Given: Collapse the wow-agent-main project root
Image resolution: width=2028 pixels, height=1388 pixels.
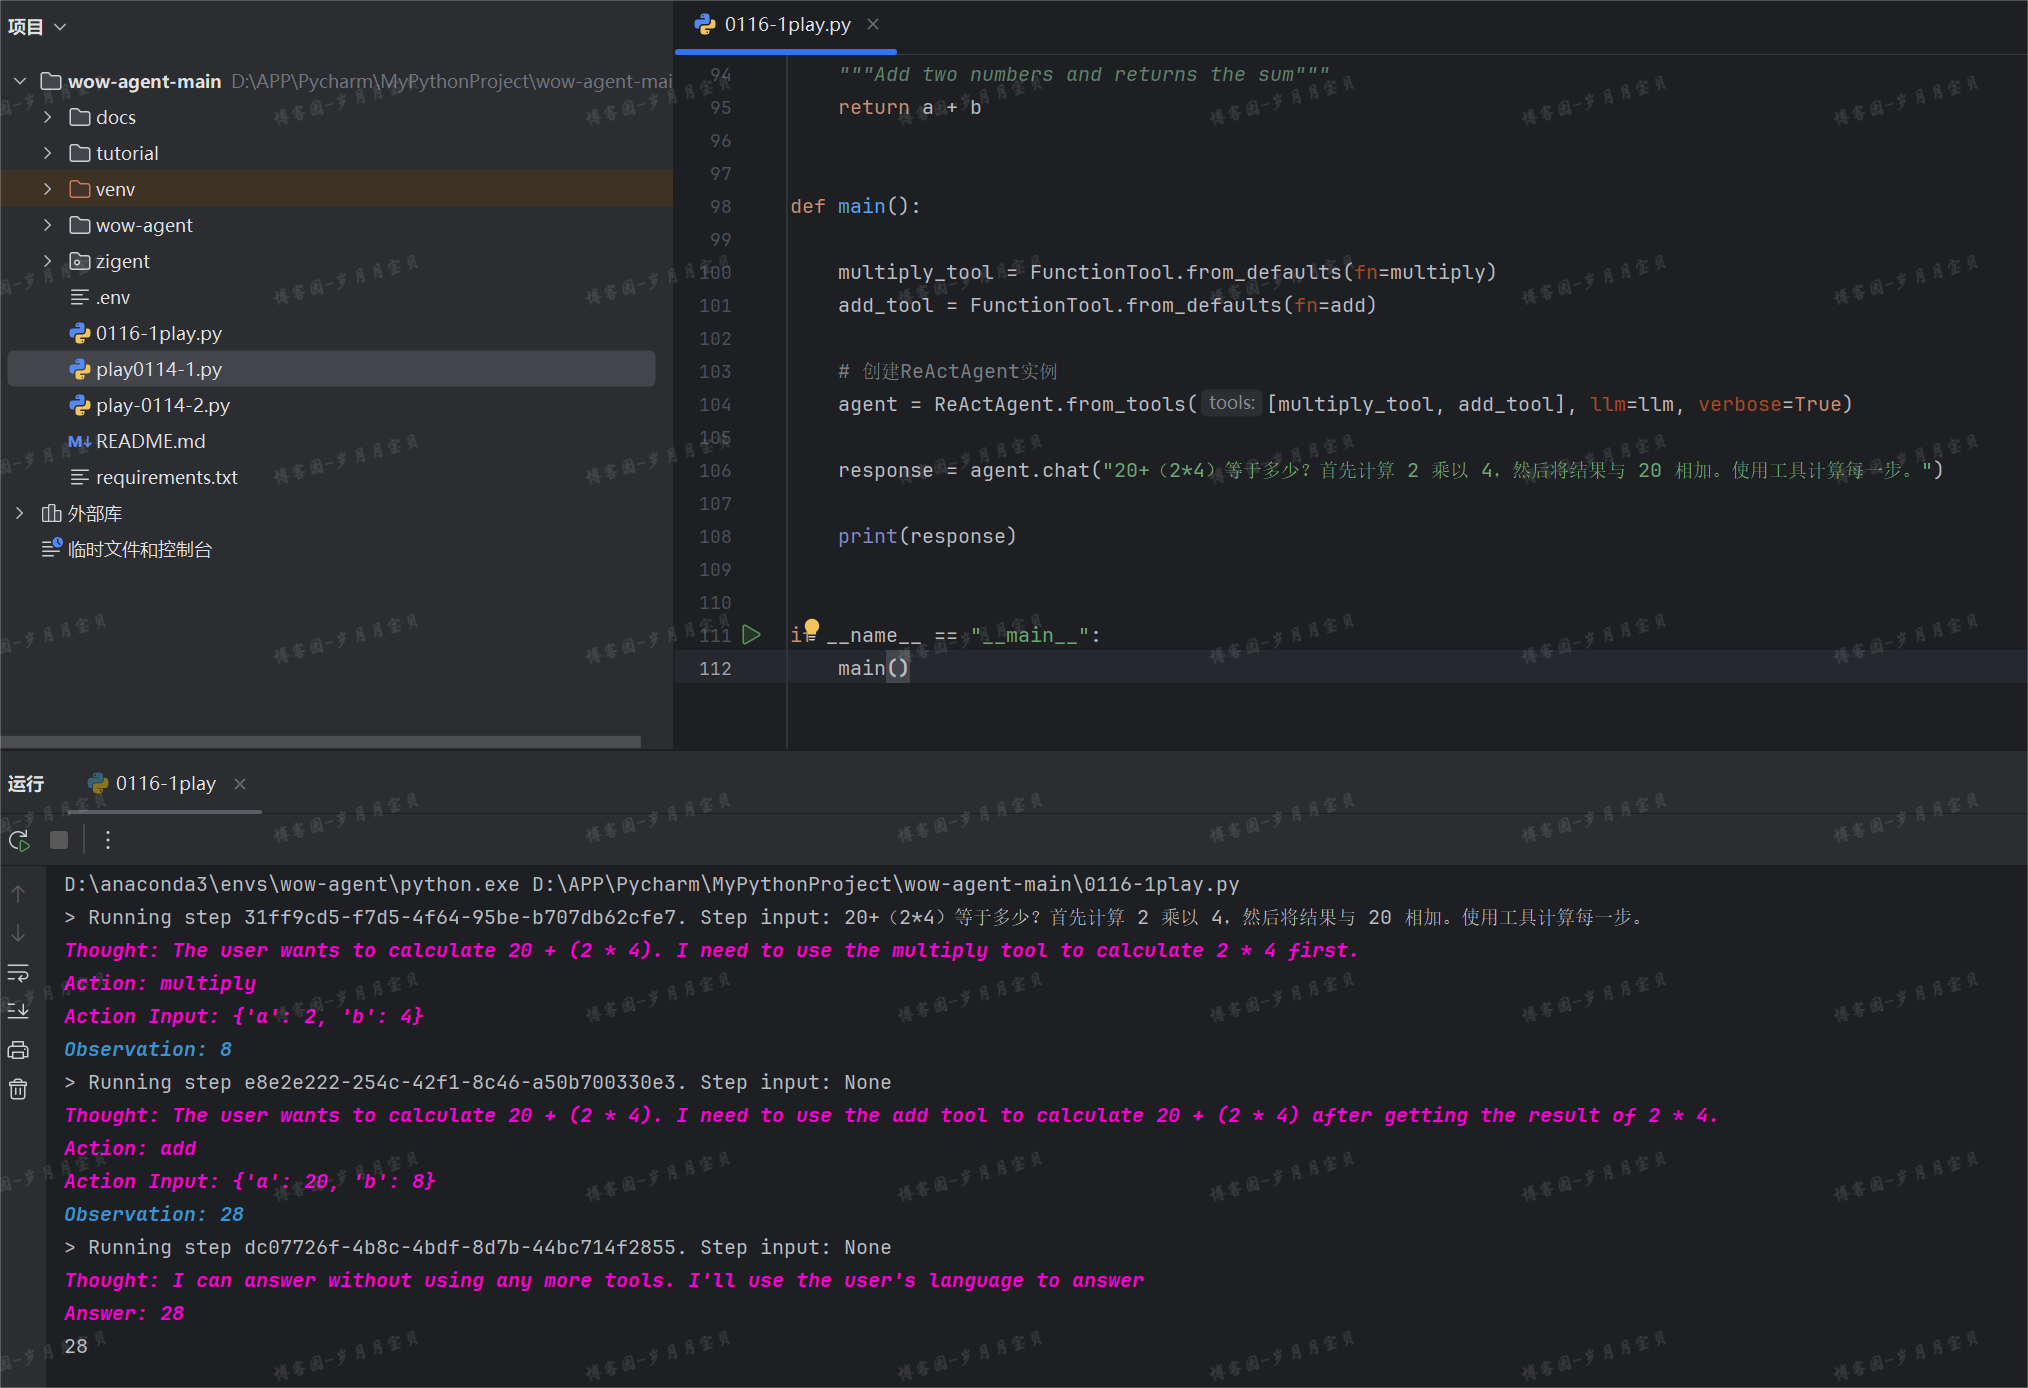Looking at the screenshot, I should point(20,81).
